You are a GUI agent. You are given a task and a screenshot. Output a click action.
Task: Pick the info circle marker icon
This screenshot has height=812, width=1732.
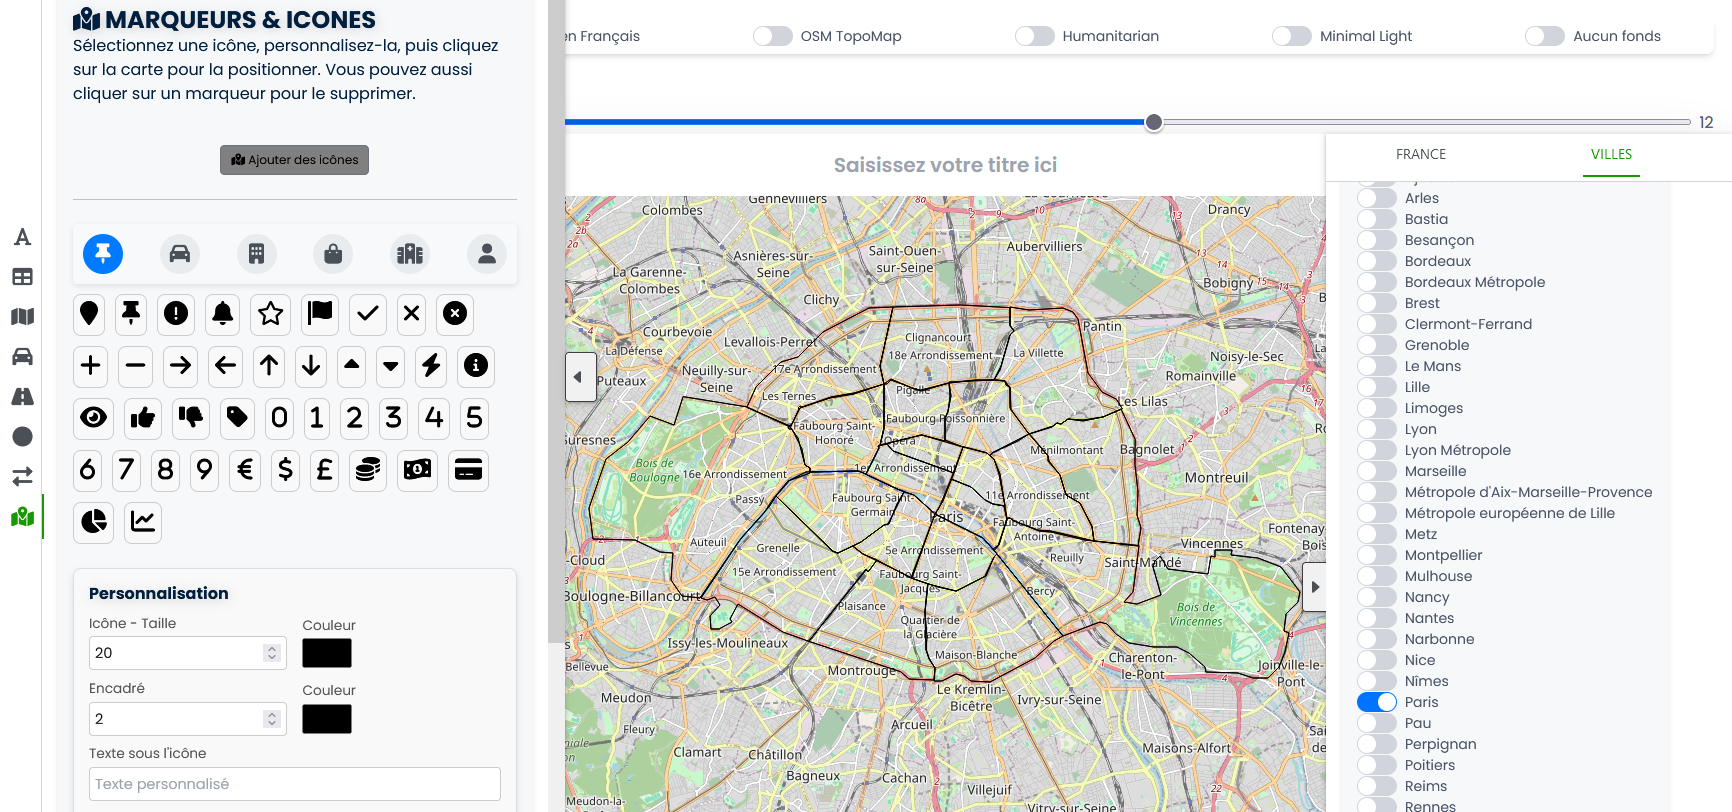(x=476, y=366)
